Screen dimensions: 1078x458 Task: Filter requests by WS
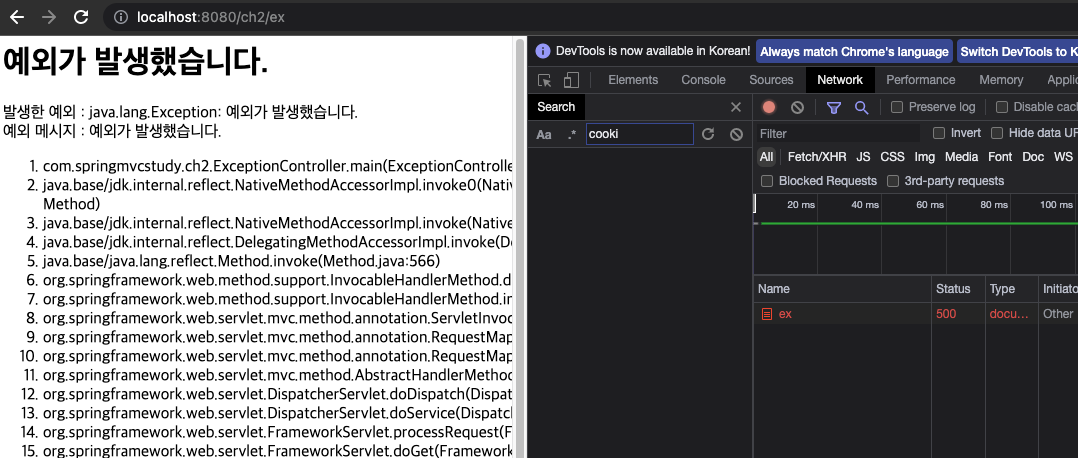click(x=1063, y=157)
